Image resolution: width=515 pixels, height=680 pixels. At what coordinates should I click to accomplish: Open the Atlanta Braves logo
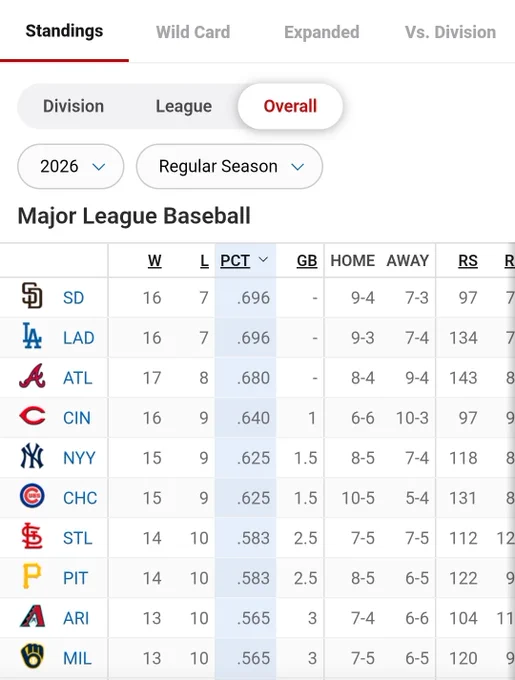pos(32,376)
